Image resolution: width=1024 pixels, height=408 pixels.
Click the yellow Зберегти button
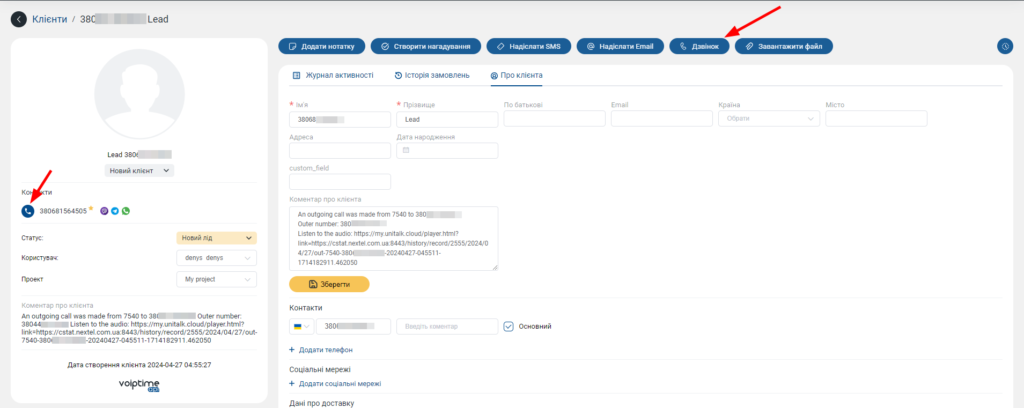click(x=329, y=284)
